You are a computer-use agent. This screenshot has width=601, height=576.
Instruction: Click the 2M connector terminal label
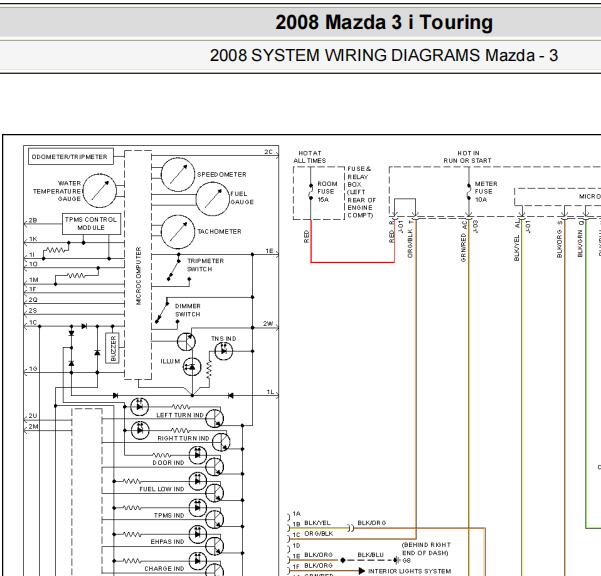(33, 427)
